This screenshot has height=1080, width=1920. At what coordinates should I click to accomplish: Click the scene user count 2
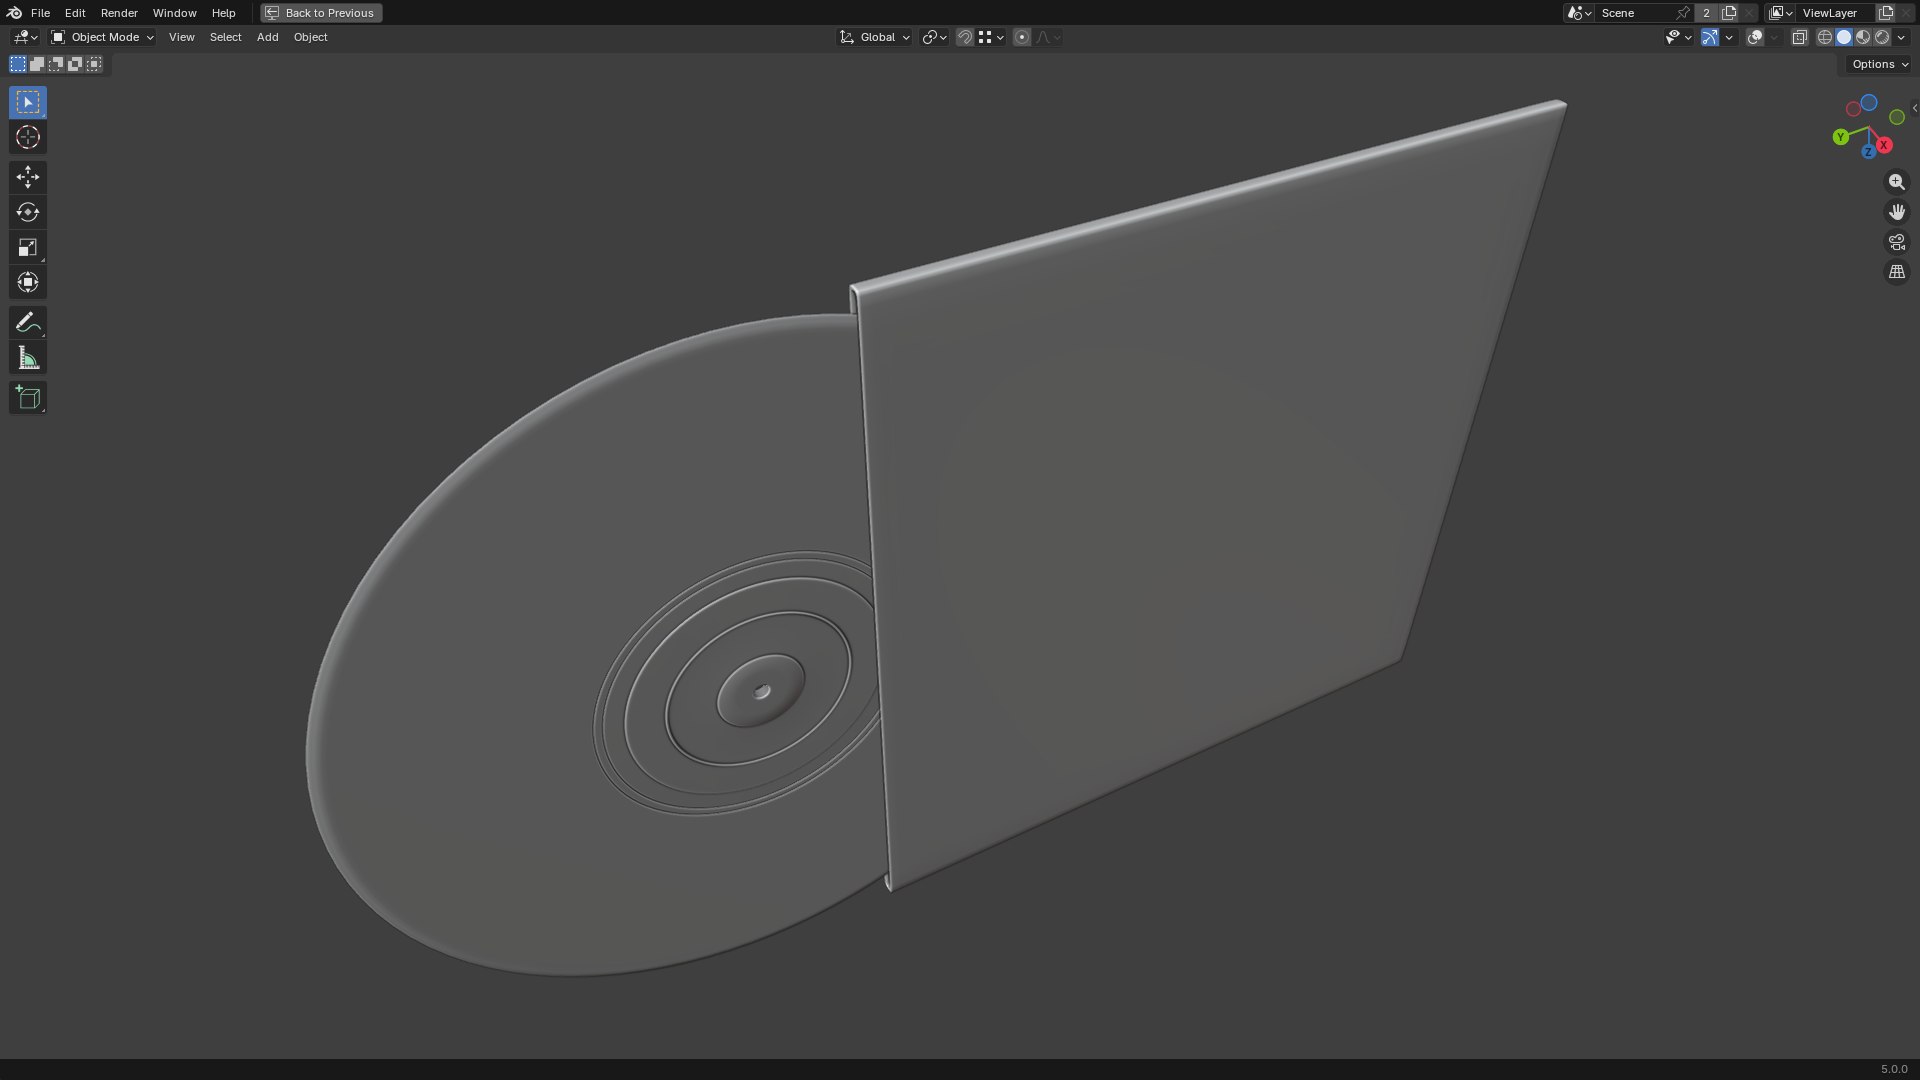click(x=1706, y=13)
